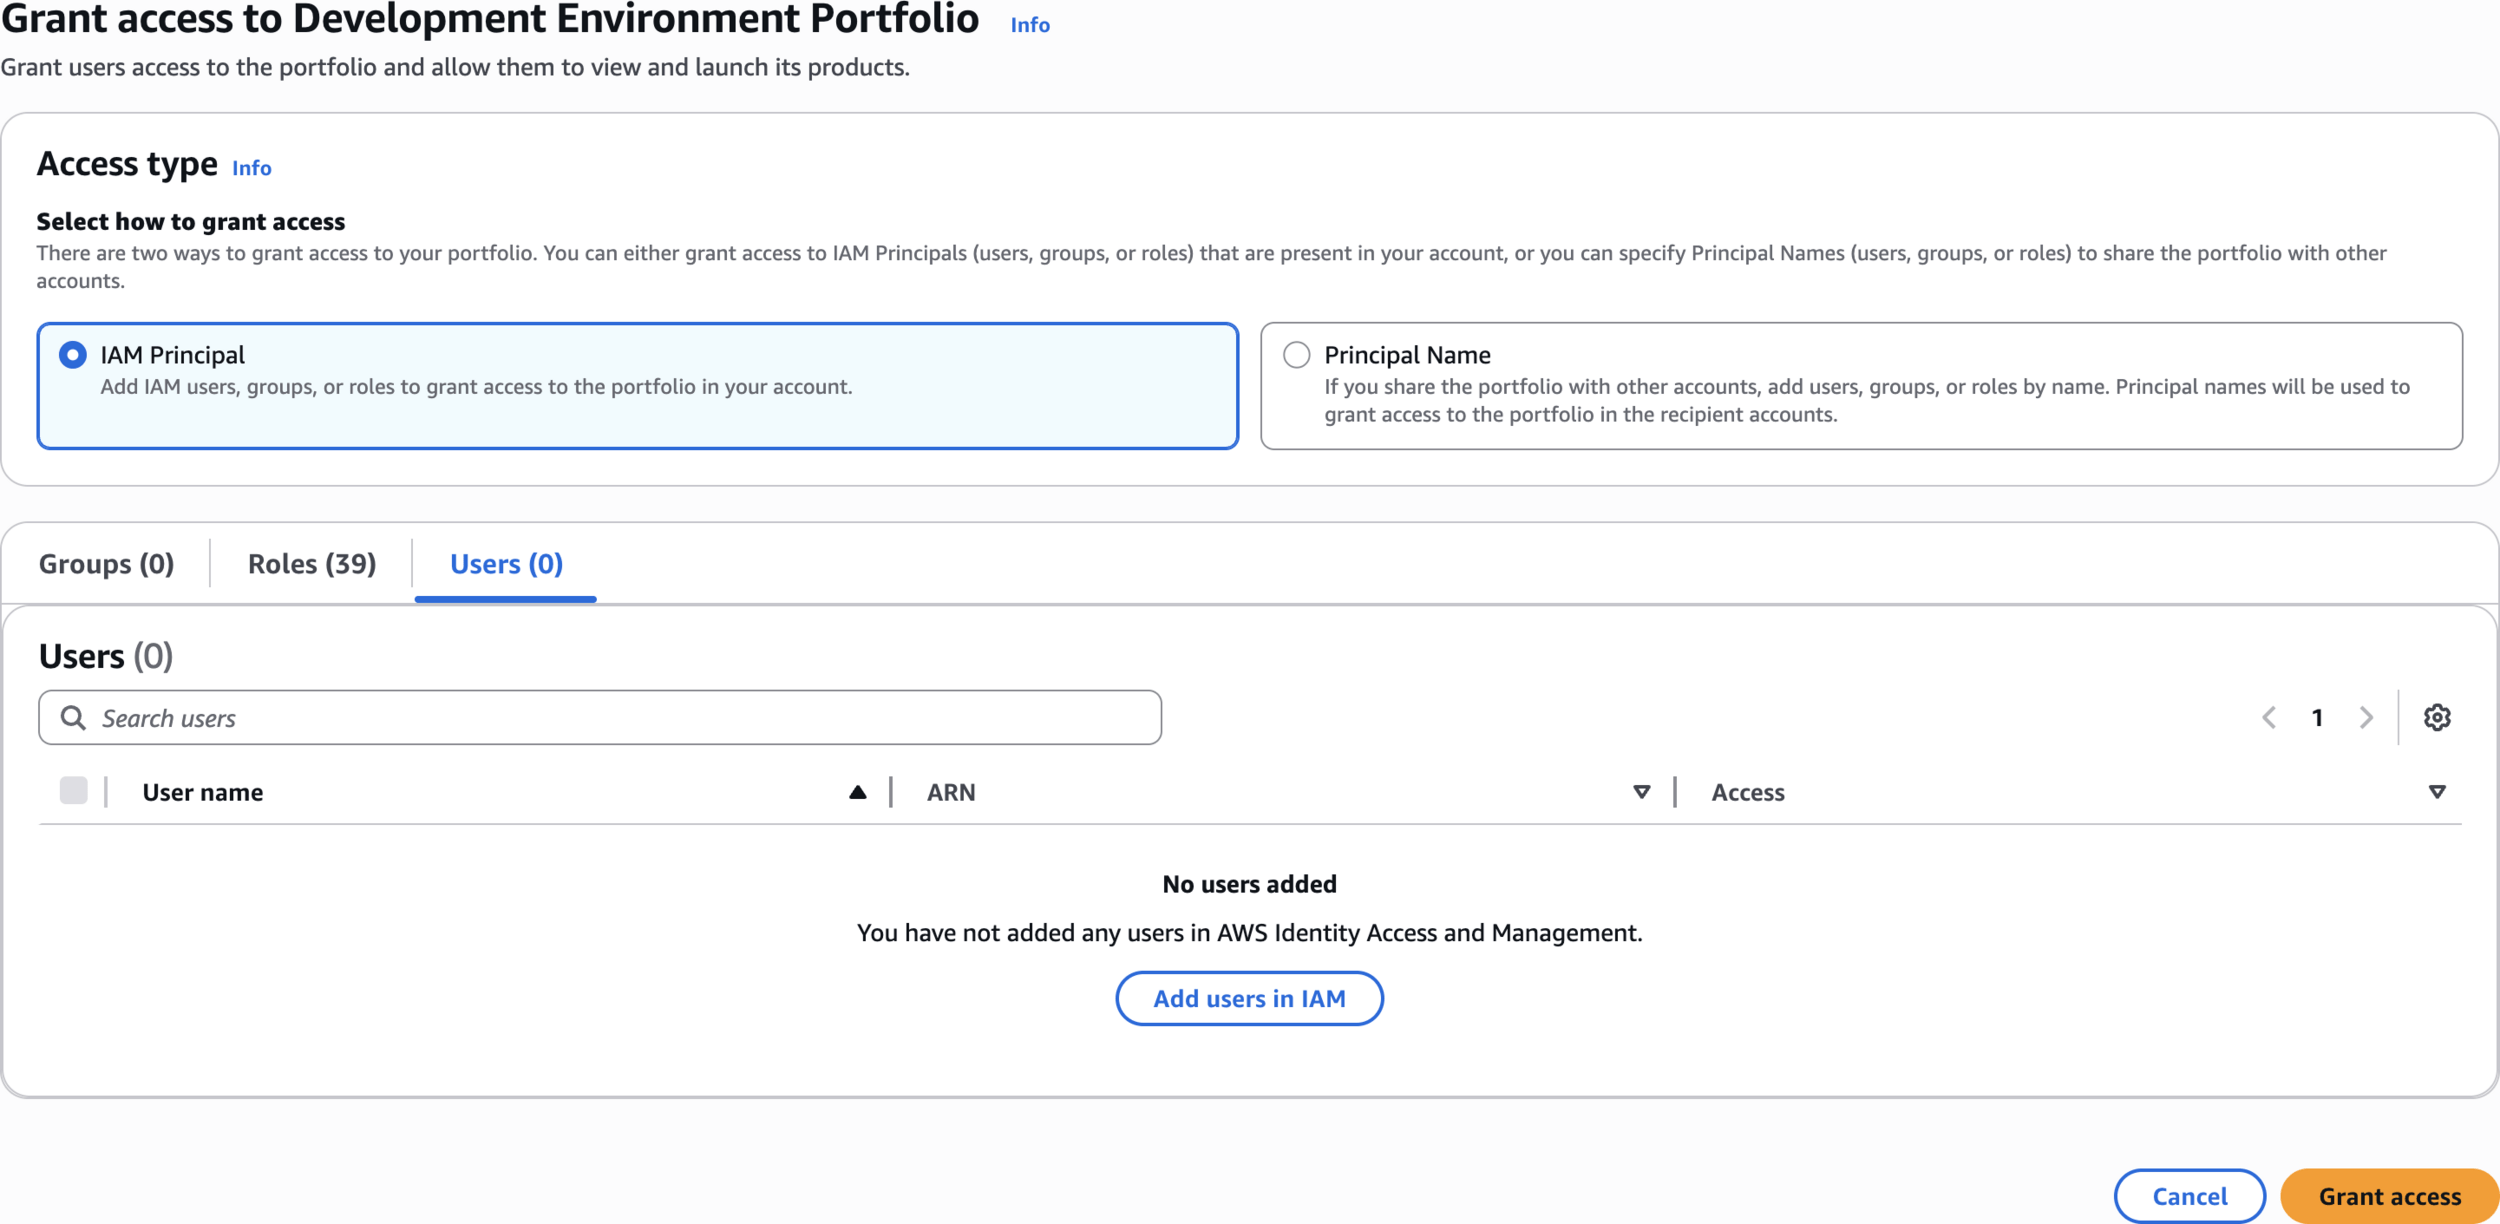Click page number 1 in pagination

coord(2317,718)
